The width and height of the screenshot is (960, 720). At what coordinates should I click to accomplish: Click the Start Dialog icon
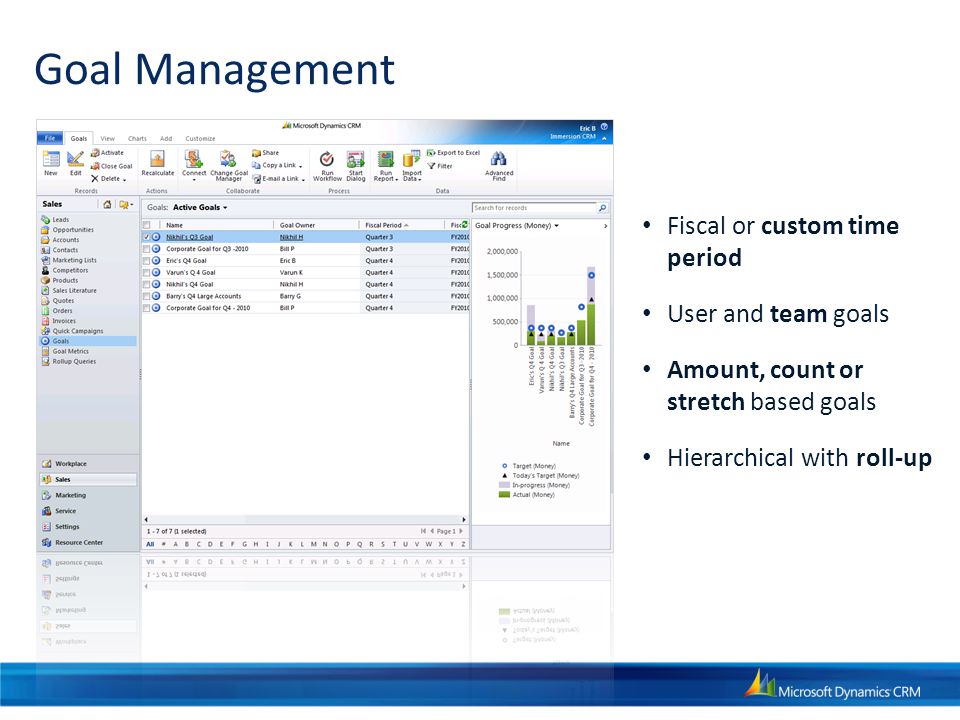pos(355,159)
